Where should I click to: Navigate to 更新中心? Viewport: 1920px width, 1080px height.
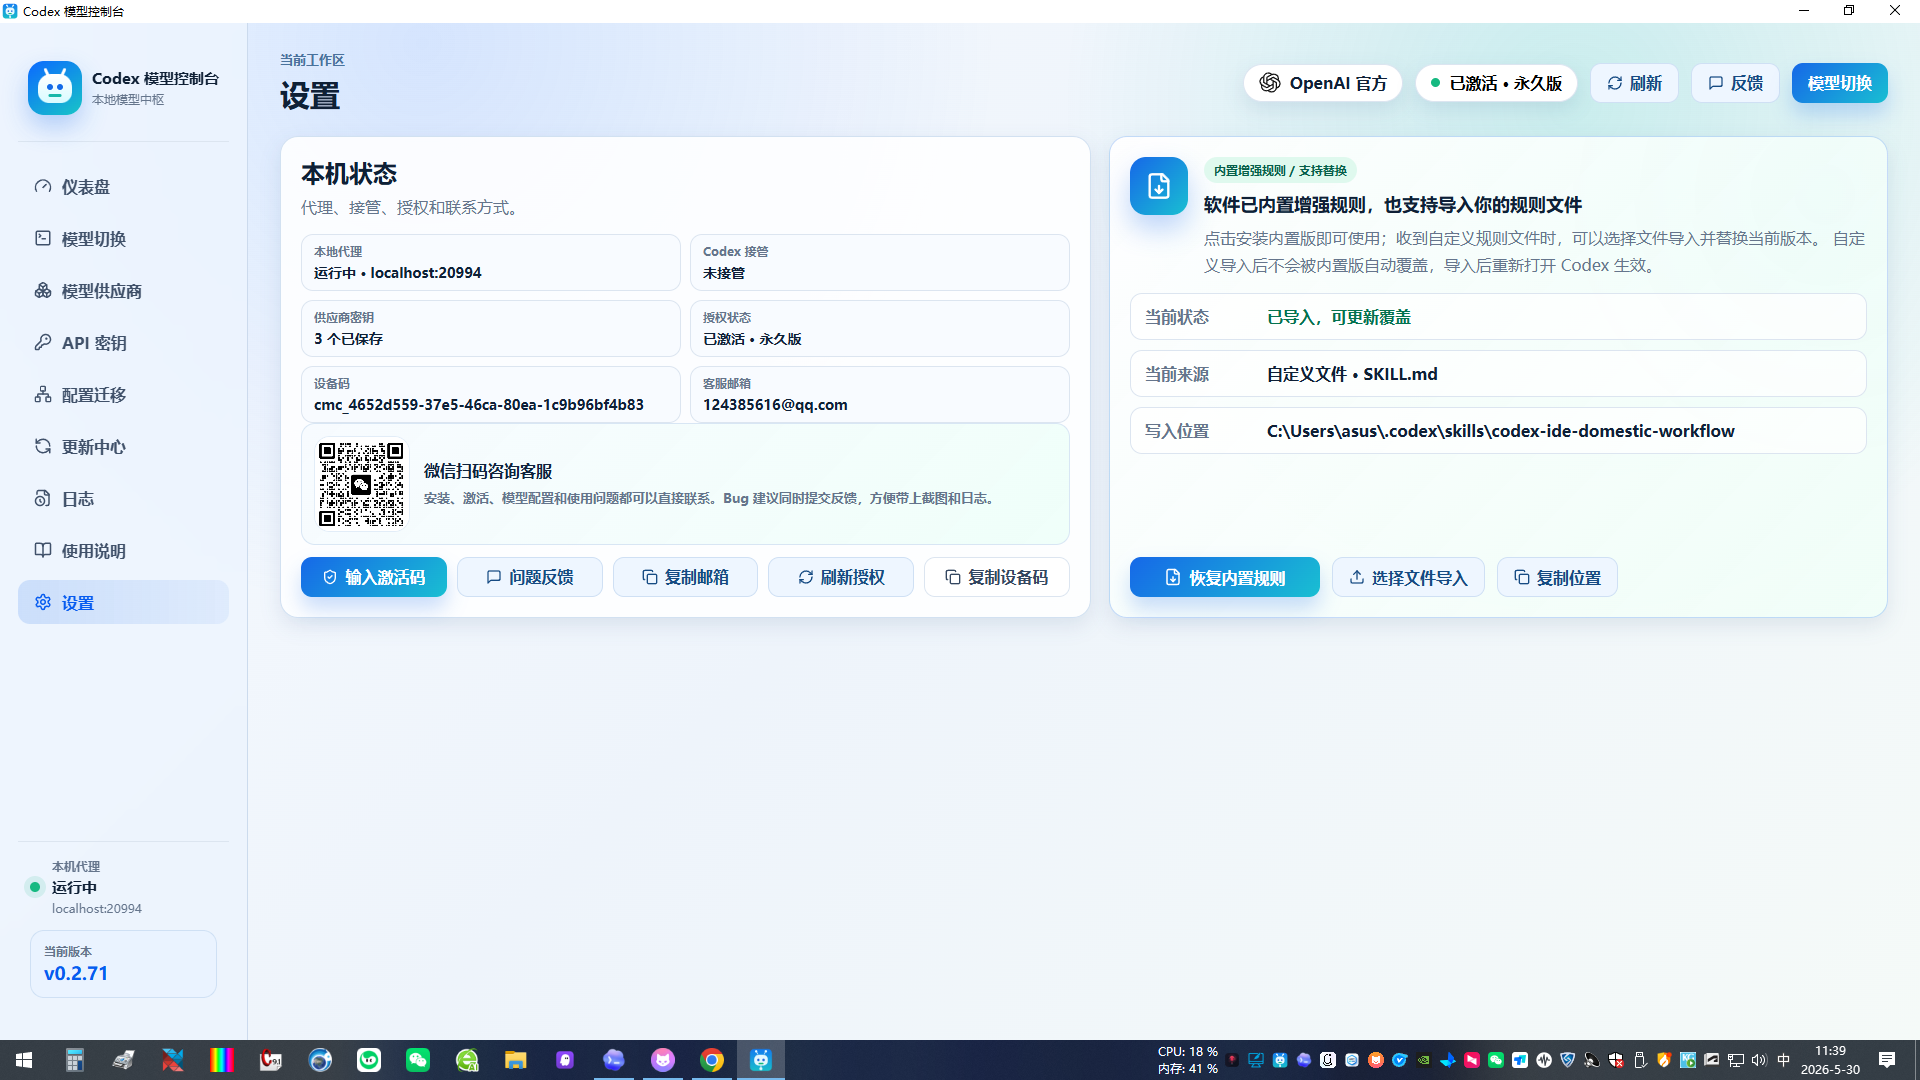pyautogui.click(x=123, y=447)
